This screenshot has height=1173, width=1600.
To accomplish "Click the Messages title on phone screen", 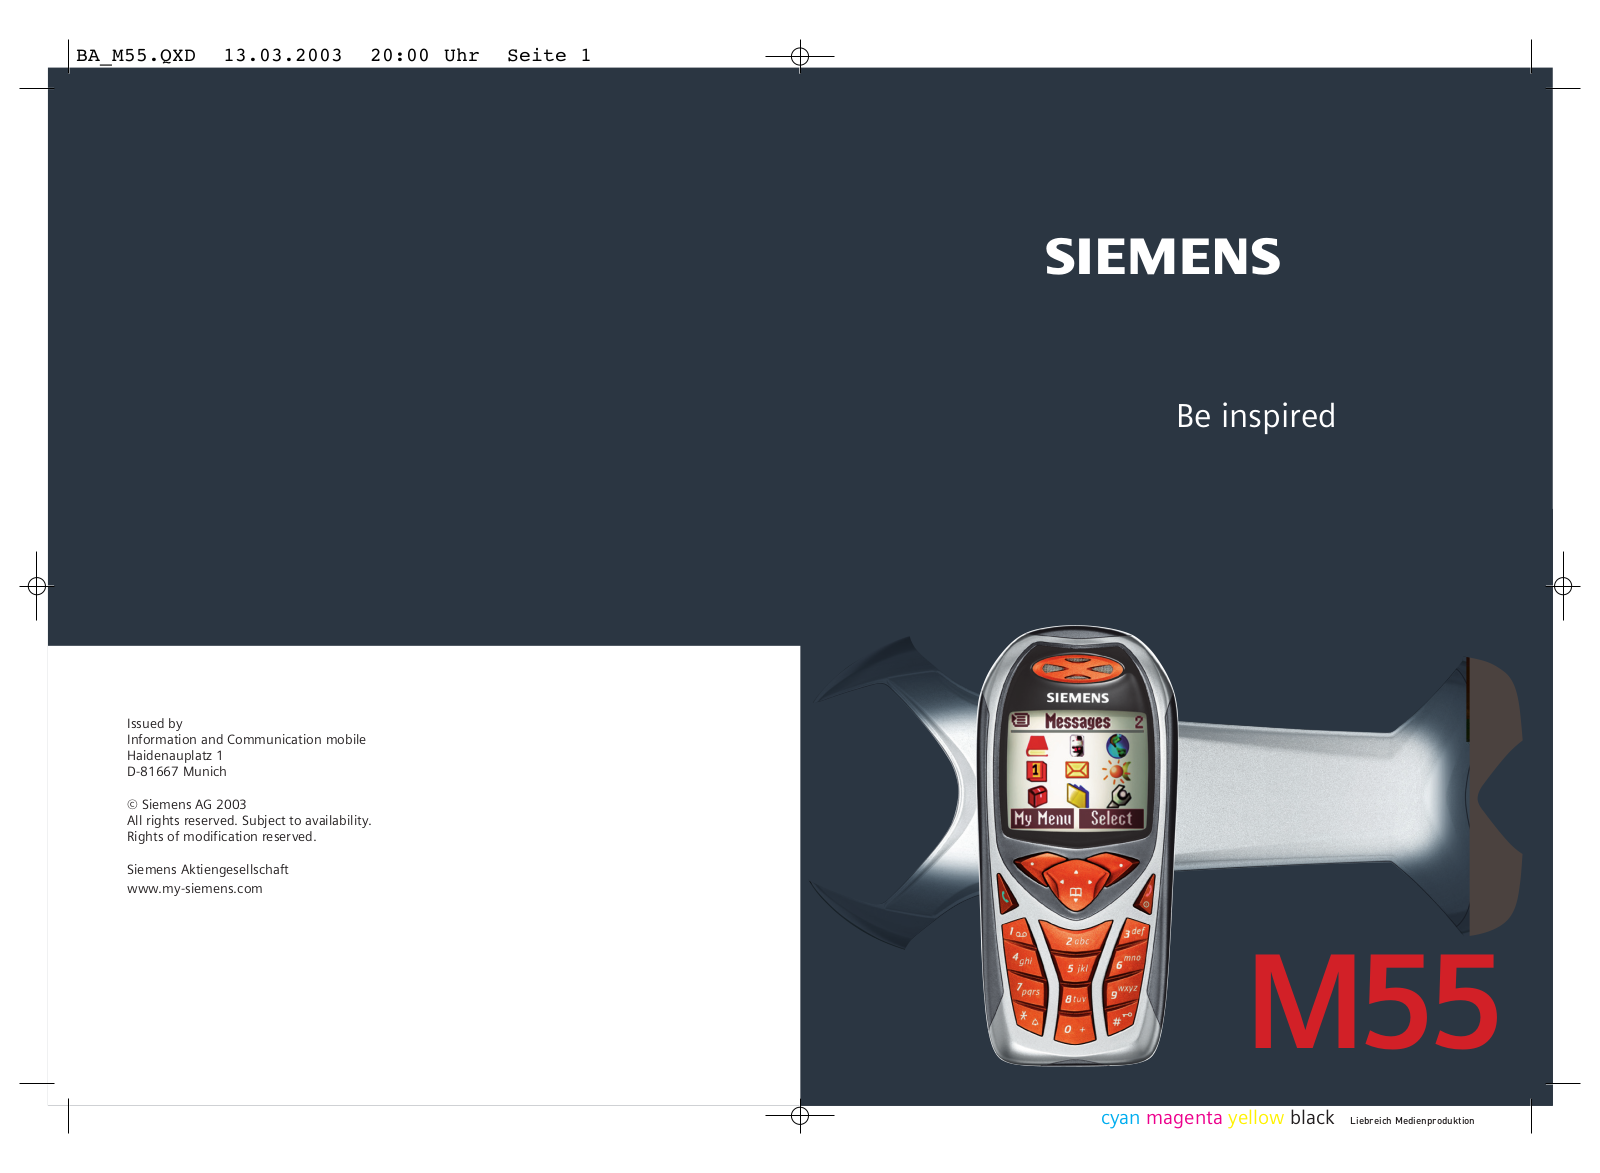I will coord(1078,721).
